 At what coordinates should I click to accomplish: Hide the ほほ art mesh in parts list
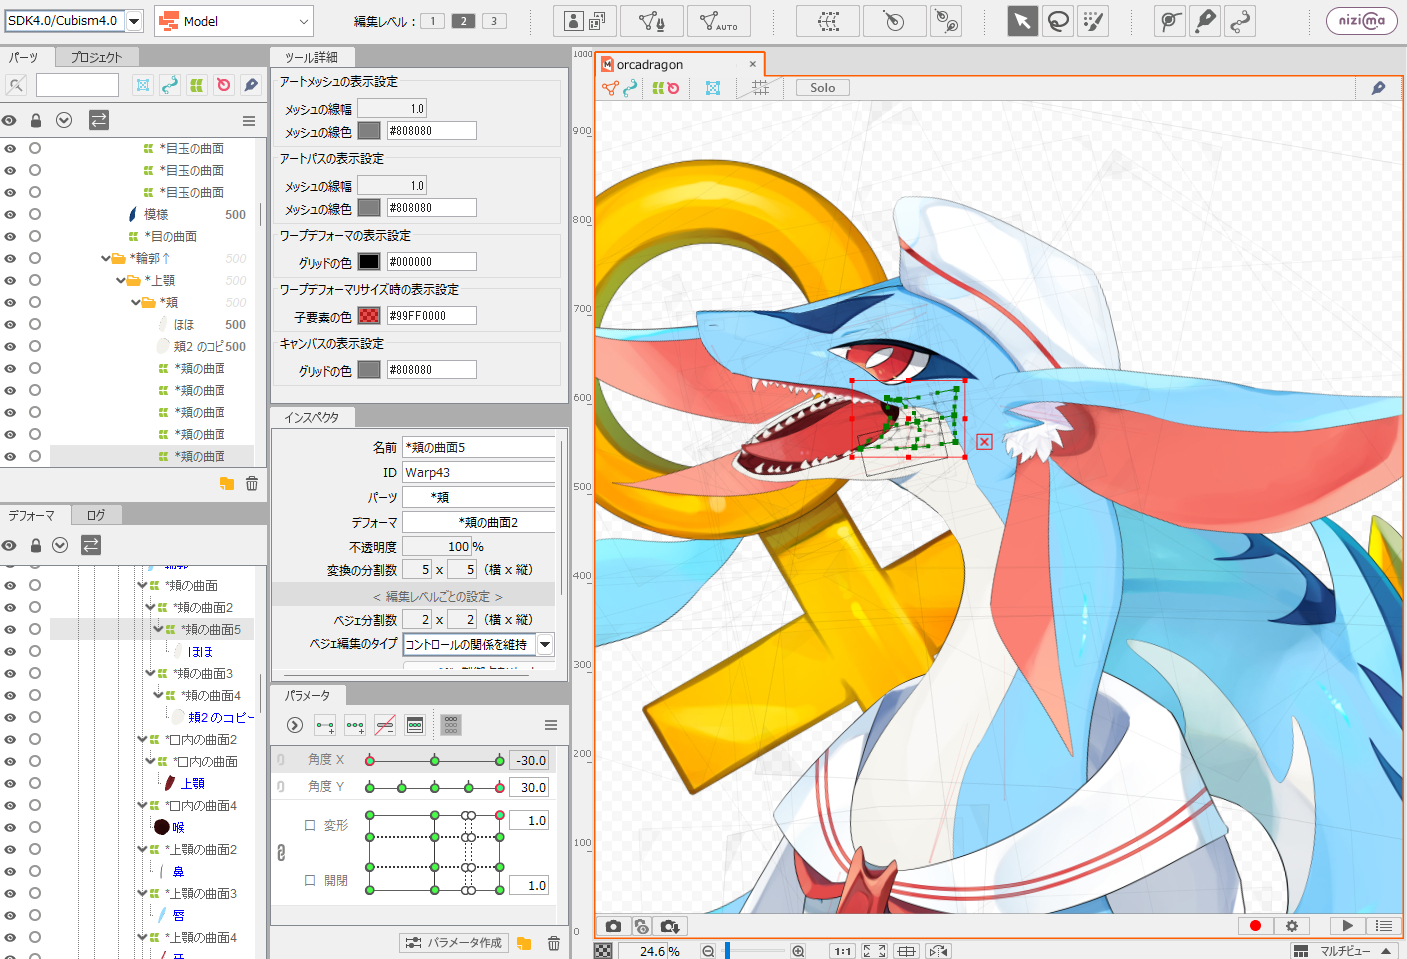10,324
